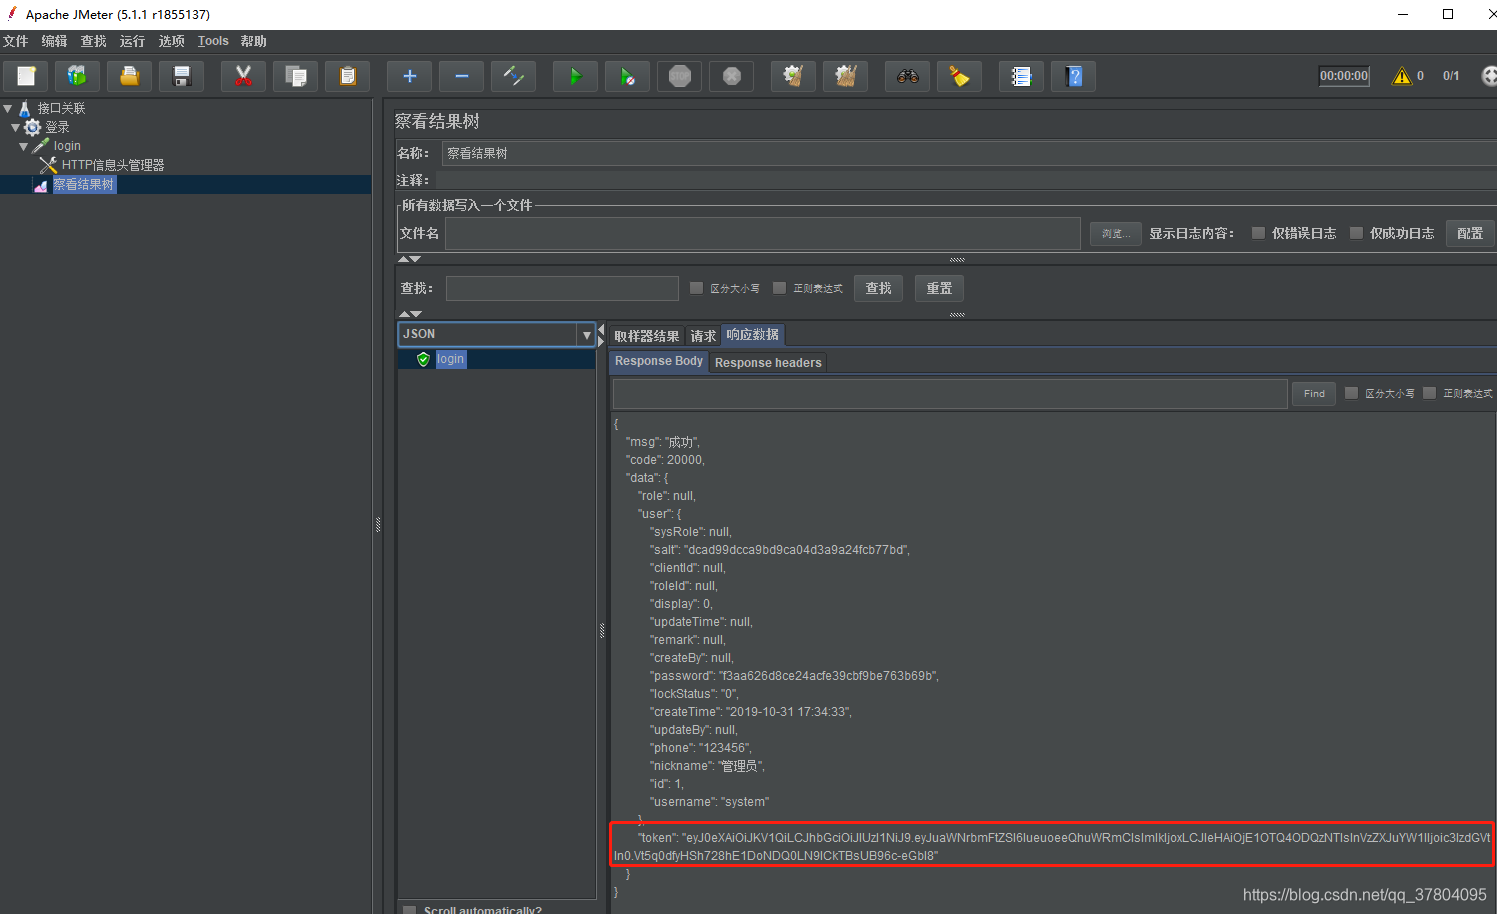Start the test with green arrow
The height and width of the screenshot is (914, 1497).
(x=575, y=76)
